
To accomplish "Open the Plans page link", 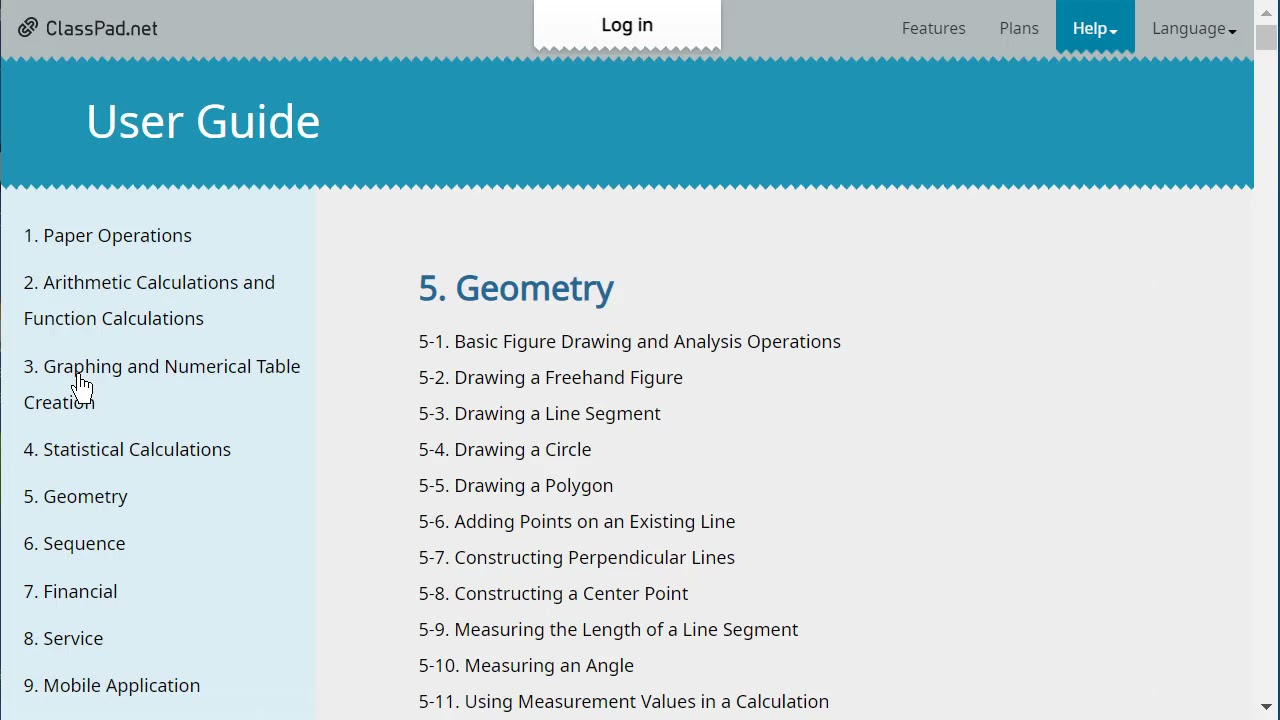I will 1019,28.
